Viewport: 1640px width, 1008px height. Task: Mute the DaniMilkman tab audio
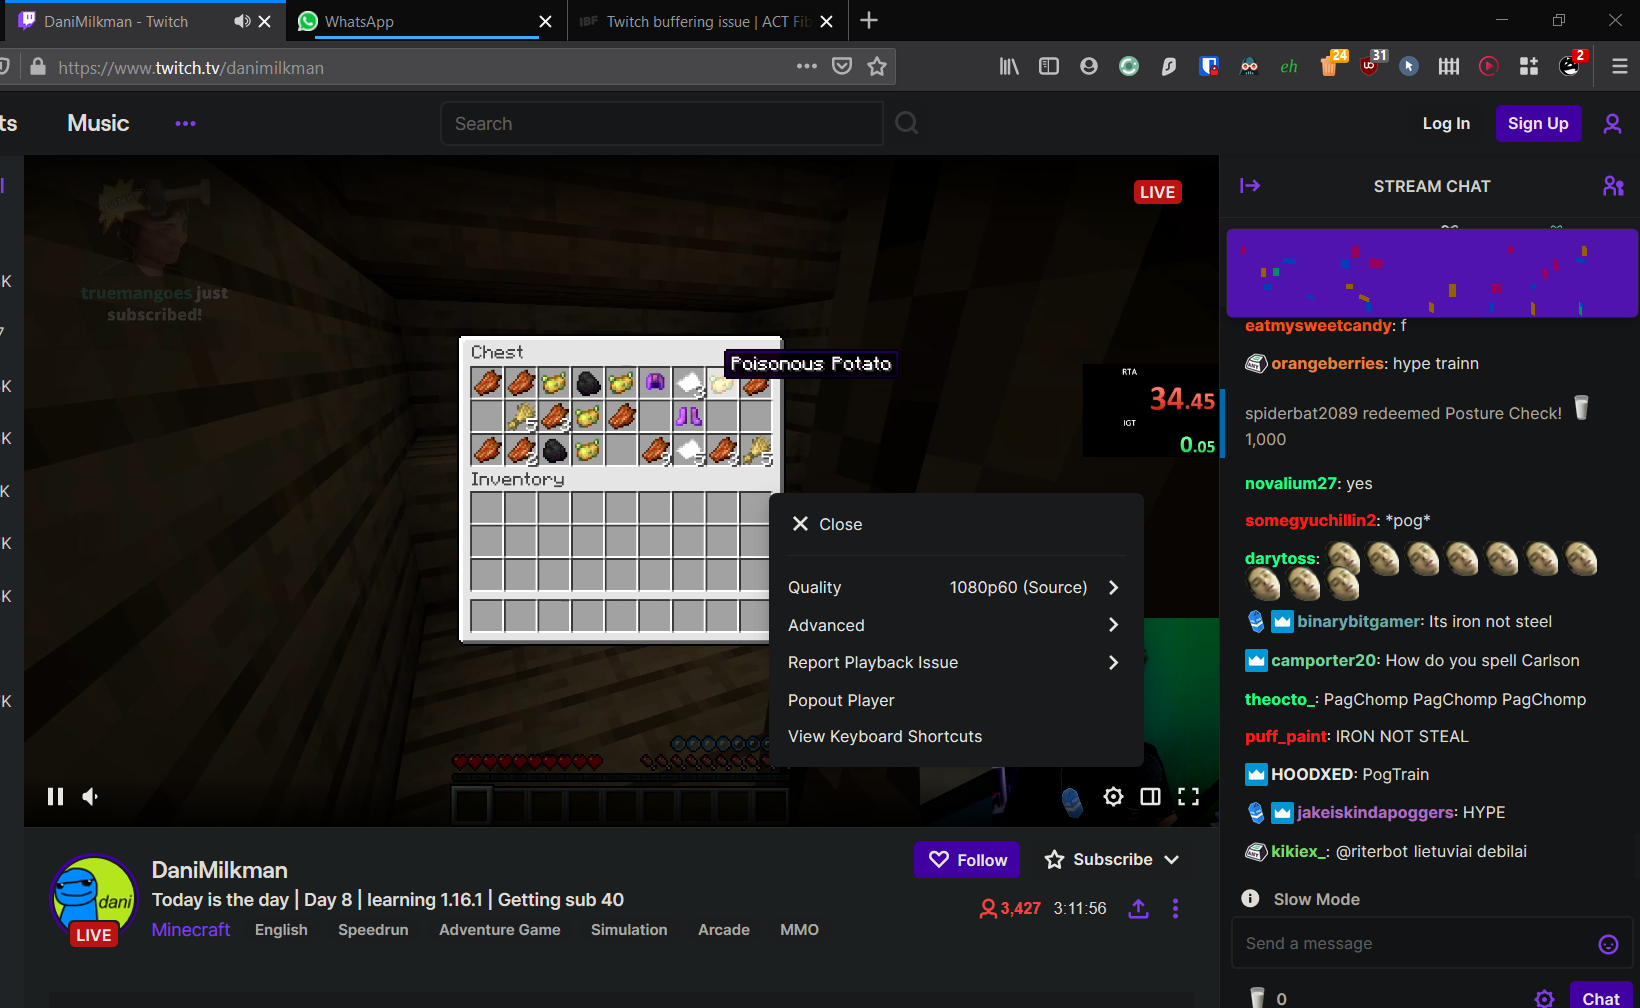pos(242,21)
